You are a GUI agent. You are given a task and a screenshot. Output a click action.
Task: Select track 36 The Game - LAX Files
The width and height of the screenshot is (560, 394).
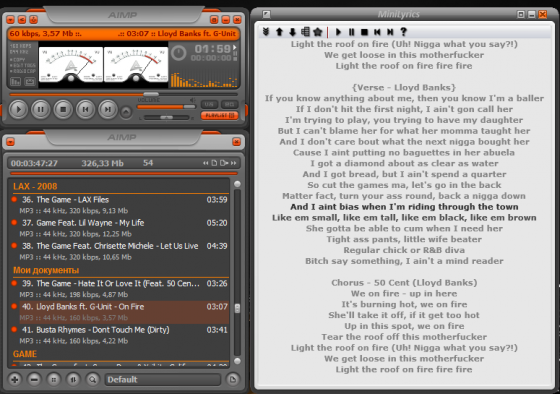(x=120, y=205)
